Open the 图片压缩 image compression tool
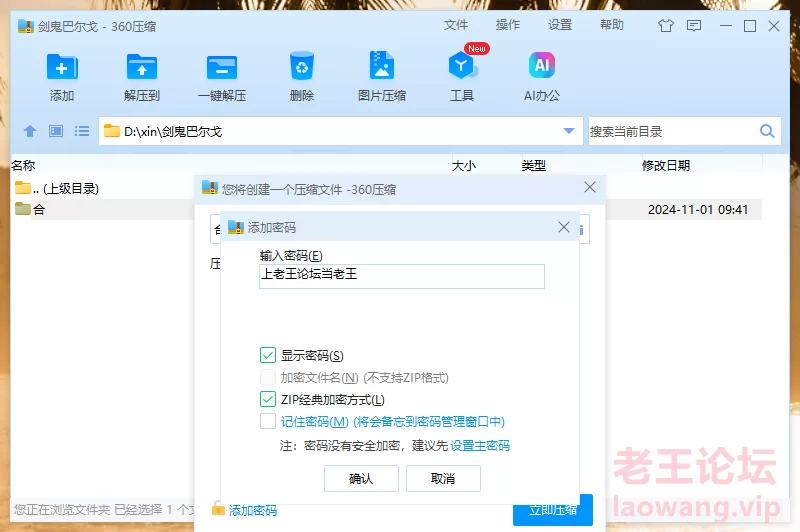 (x=382, y=68)
